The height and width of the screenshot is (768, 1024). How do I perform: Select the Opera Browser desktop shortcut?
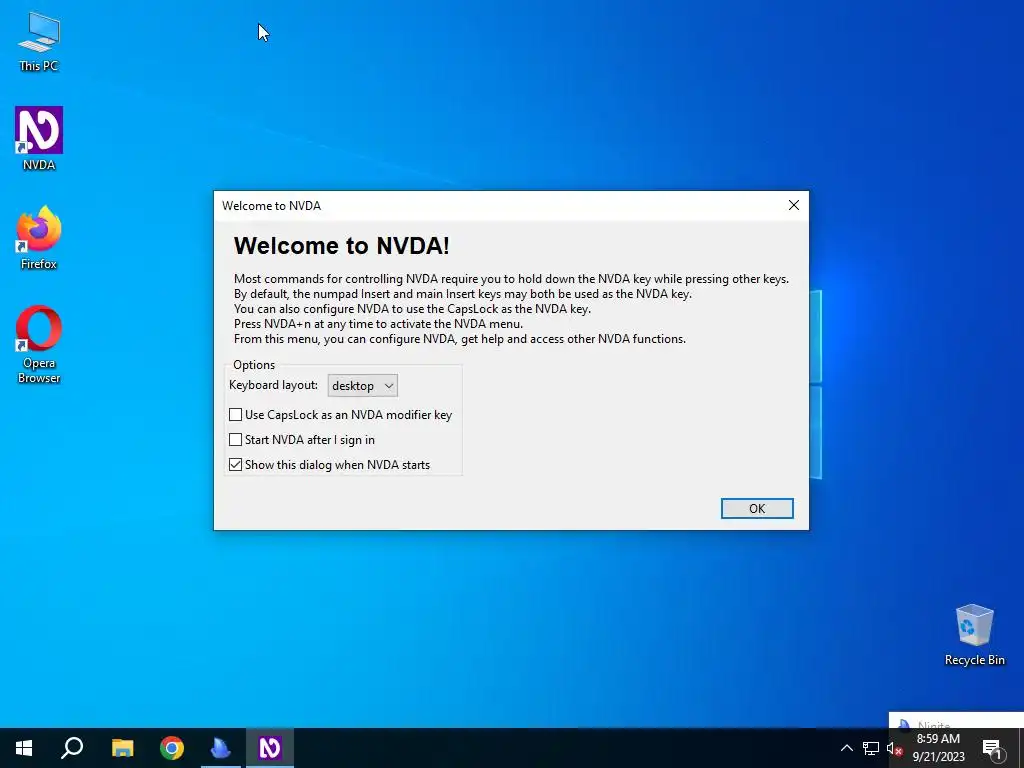point(39,344)
